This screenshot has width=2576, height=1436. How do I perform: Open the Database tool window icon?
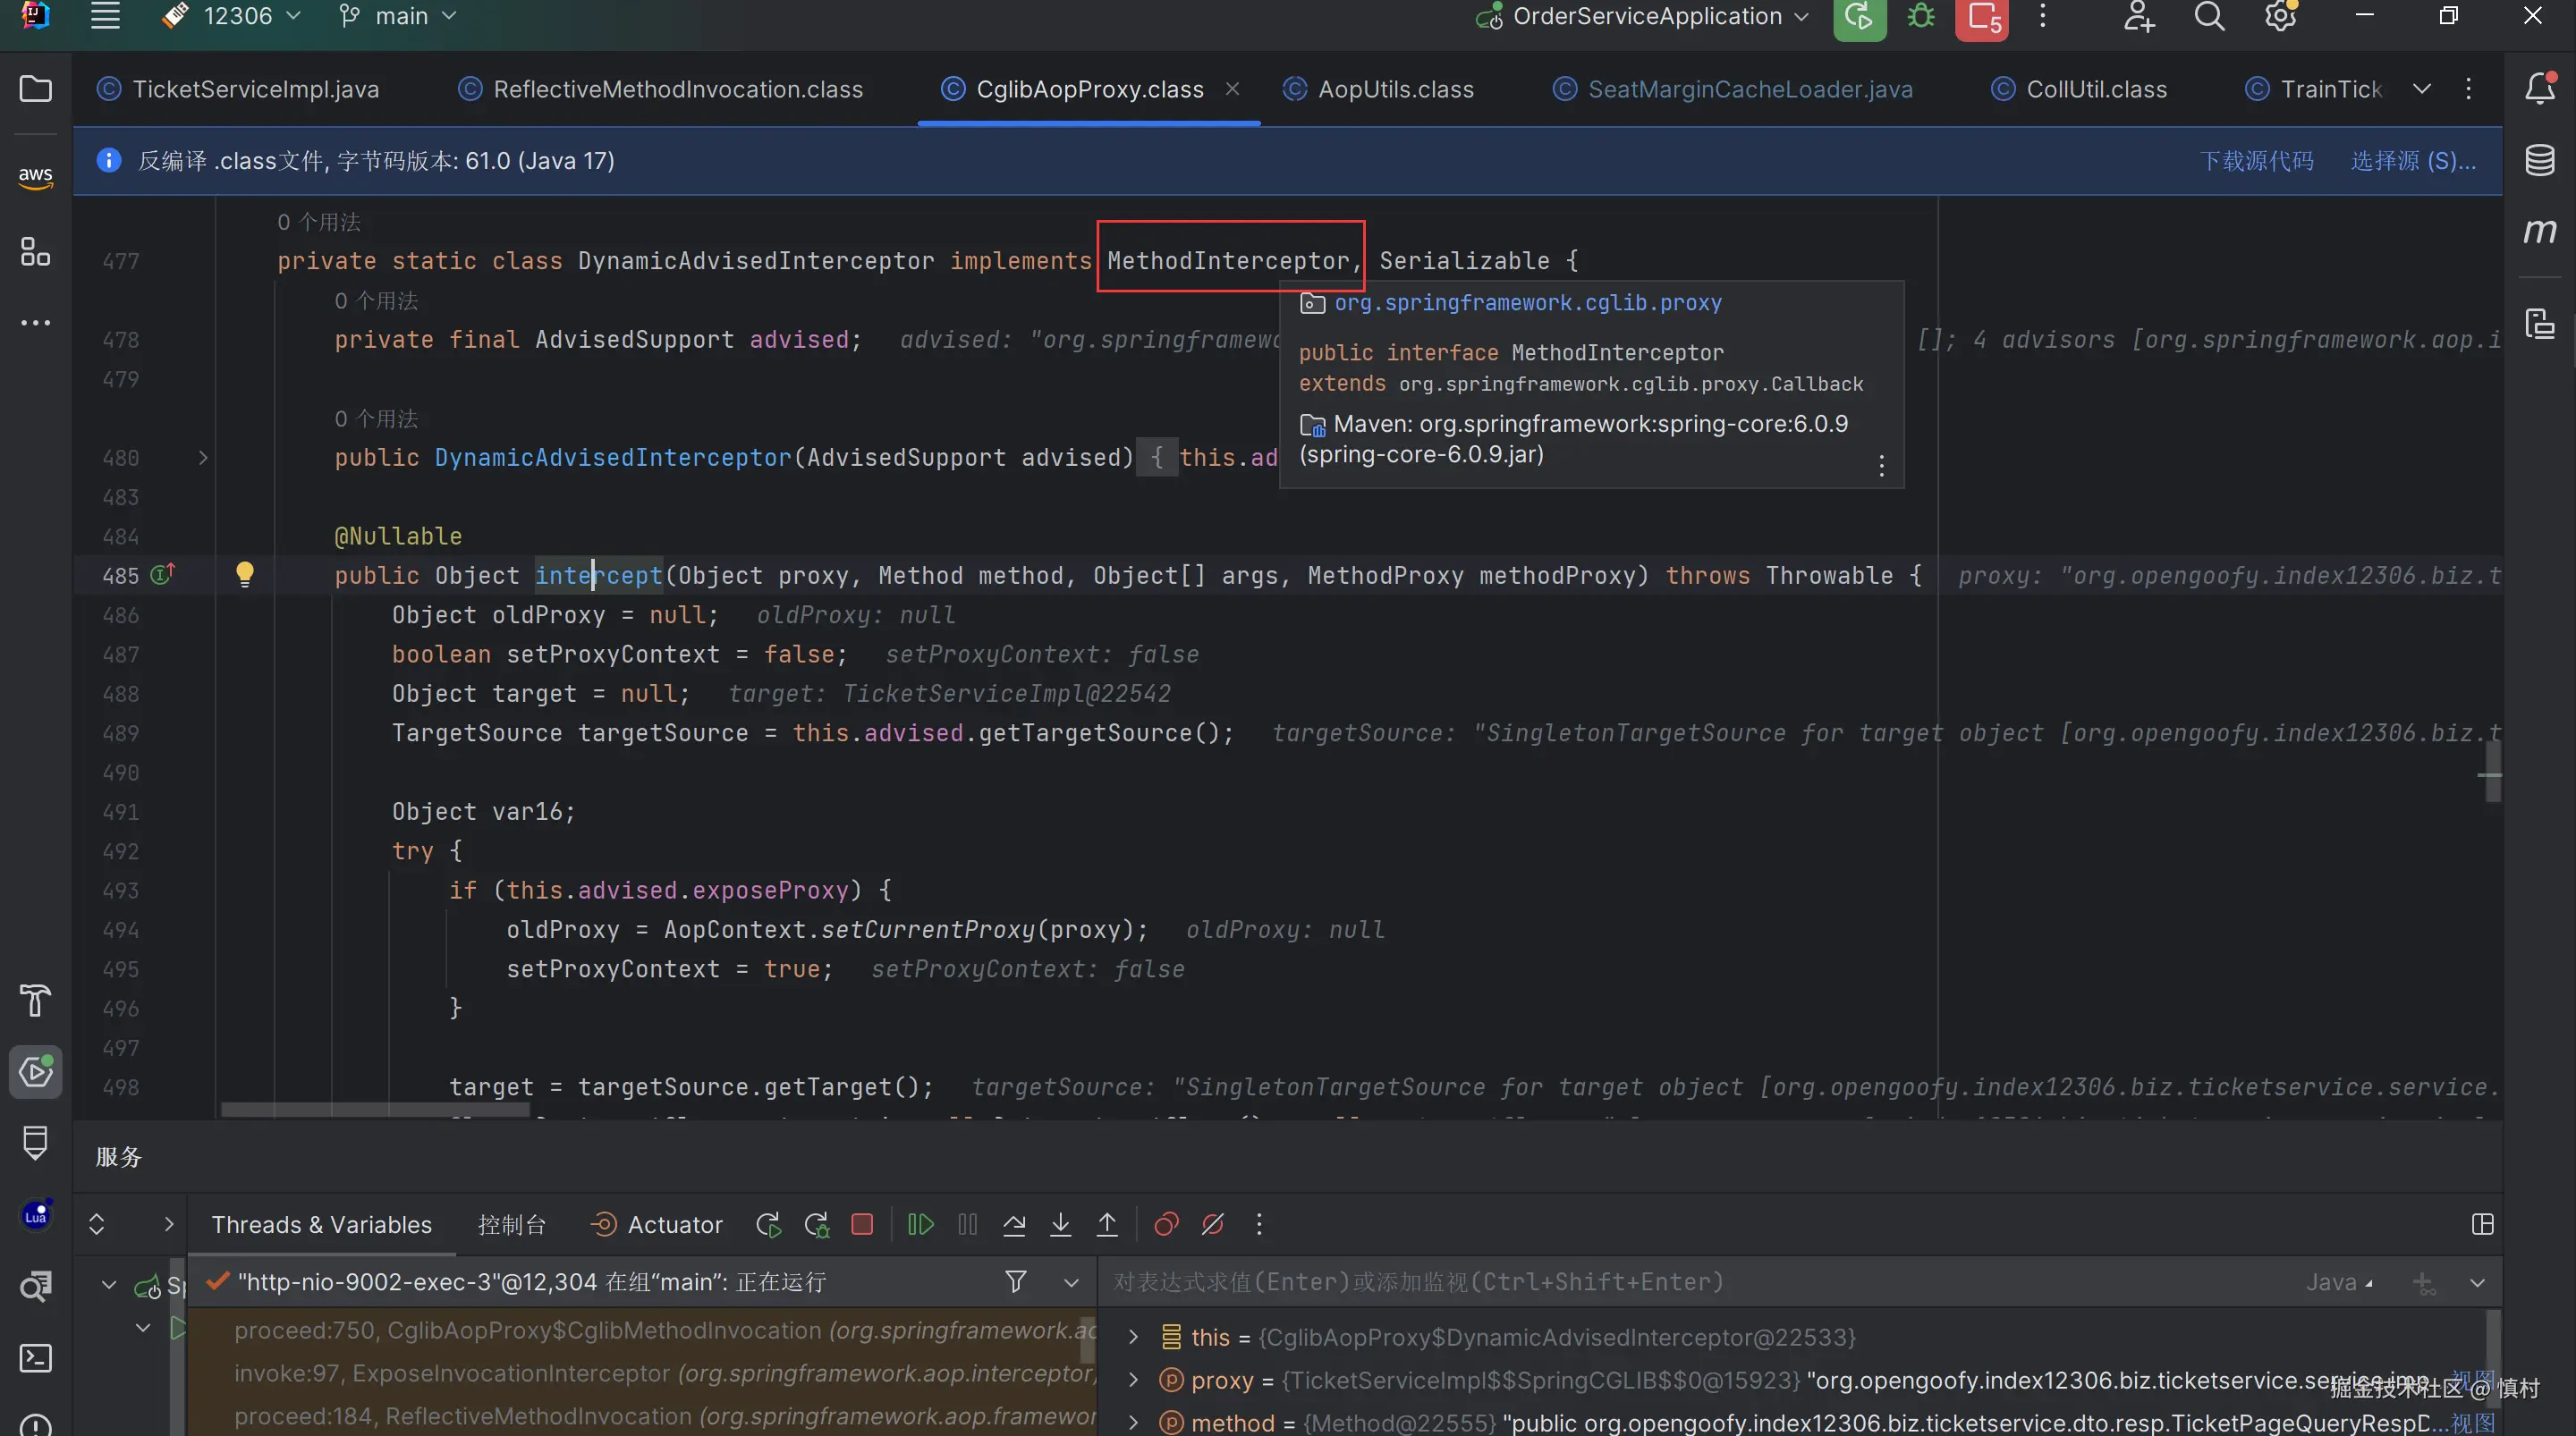pyautogui.click(x=2539, y=160)
